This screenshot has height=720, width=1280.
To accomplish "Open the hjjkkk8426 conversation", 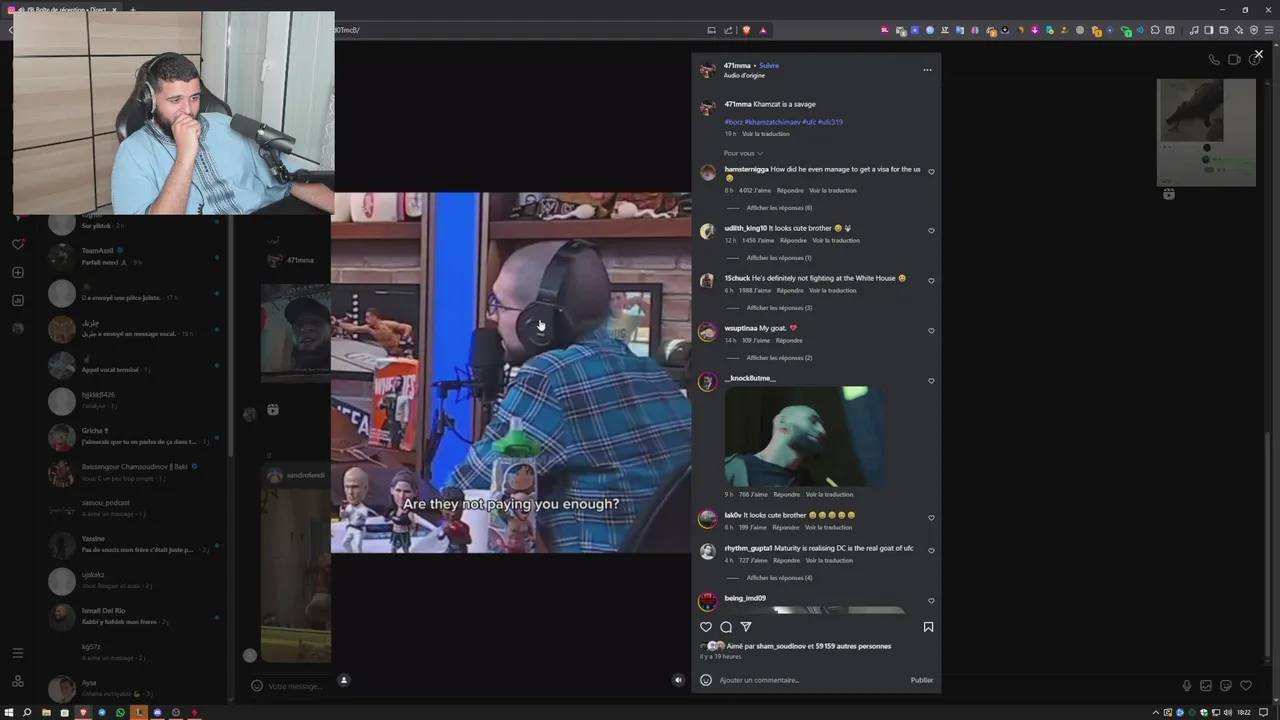I will point(135,400).
